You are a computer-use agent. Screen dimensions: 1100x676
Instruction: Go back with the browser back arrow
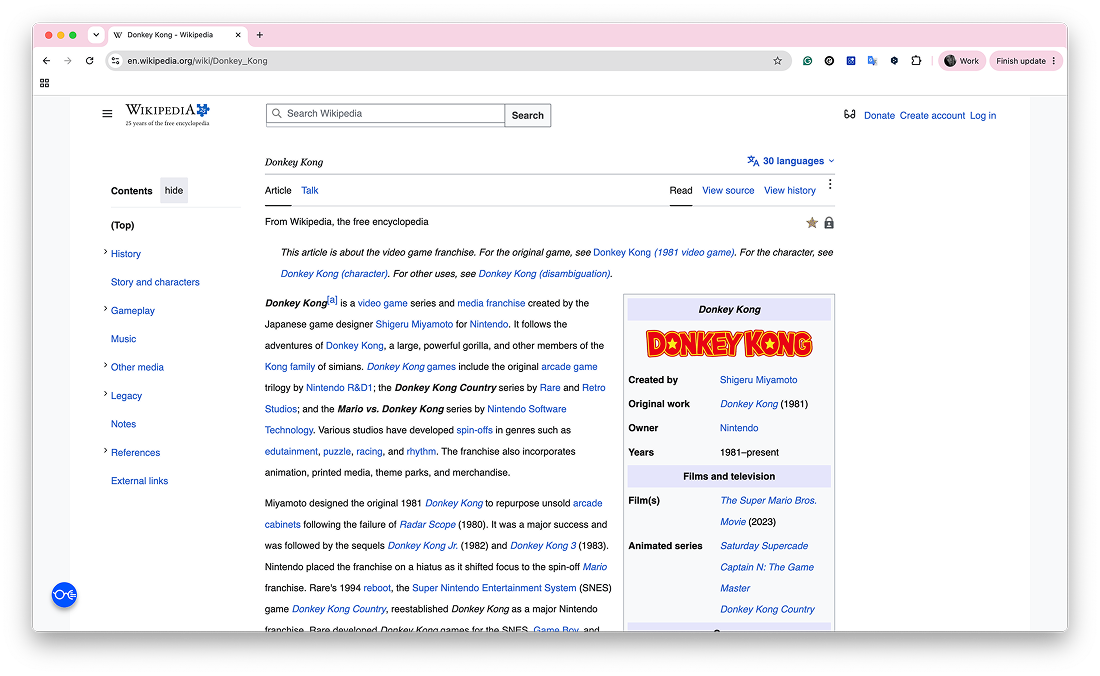pyautogui.click(x=46, y=61)
